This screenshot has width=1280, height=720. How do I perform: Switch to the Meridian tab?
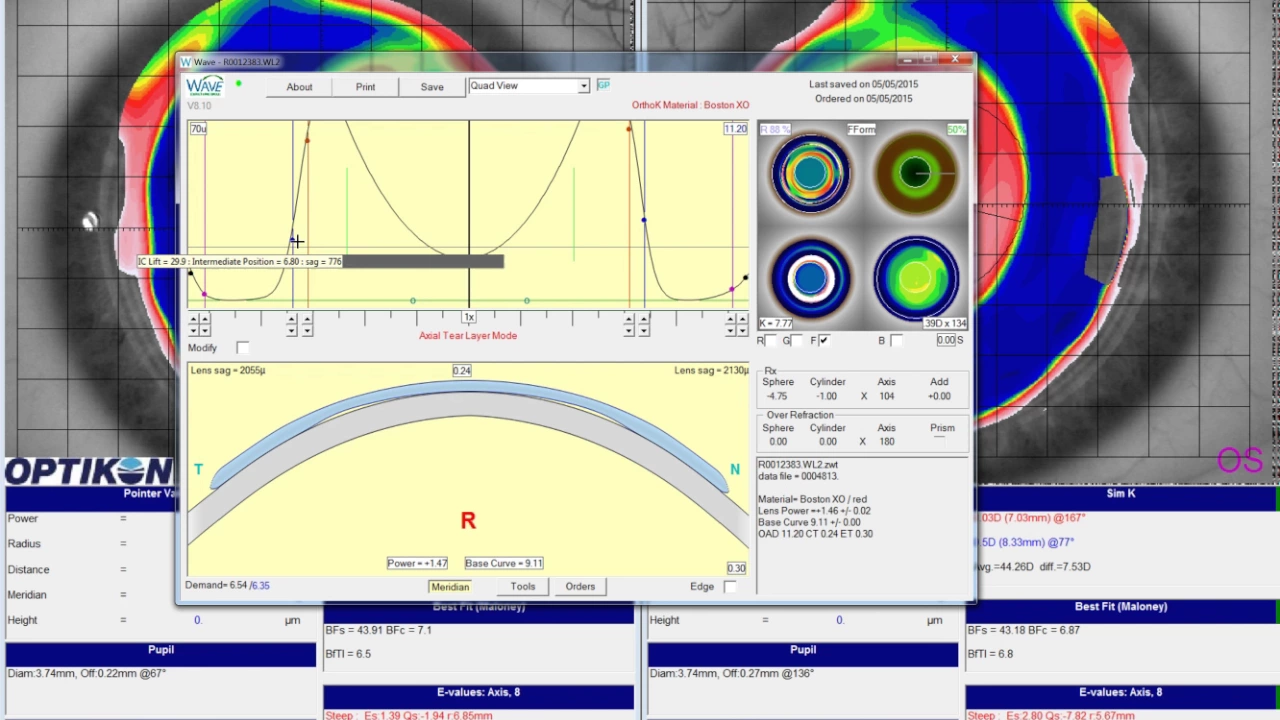point(450,587)
